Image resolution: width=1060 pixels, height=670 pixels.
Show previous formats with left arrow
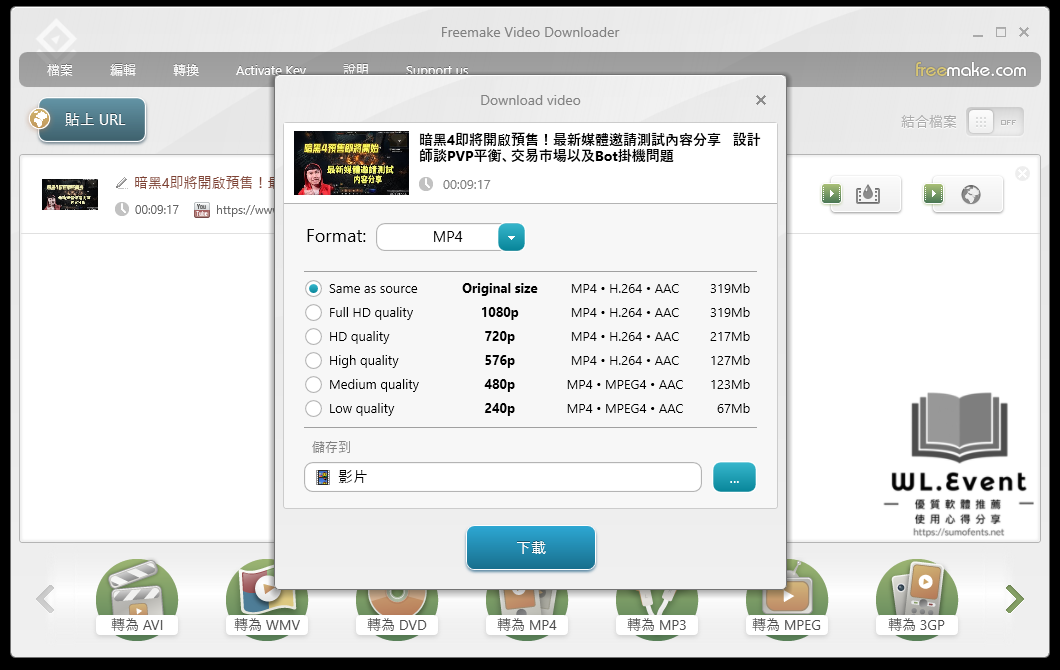pyautogui.click(x=45, y=598)
